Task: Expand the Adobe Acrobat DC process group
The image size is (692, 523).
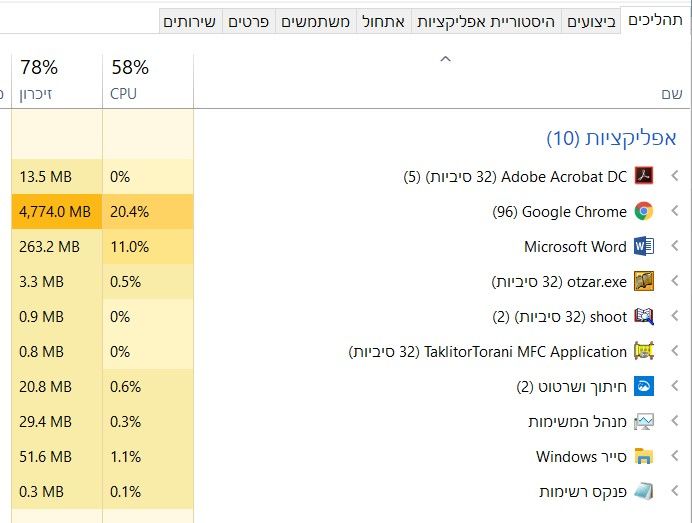Action: click(x=675, y=177)
